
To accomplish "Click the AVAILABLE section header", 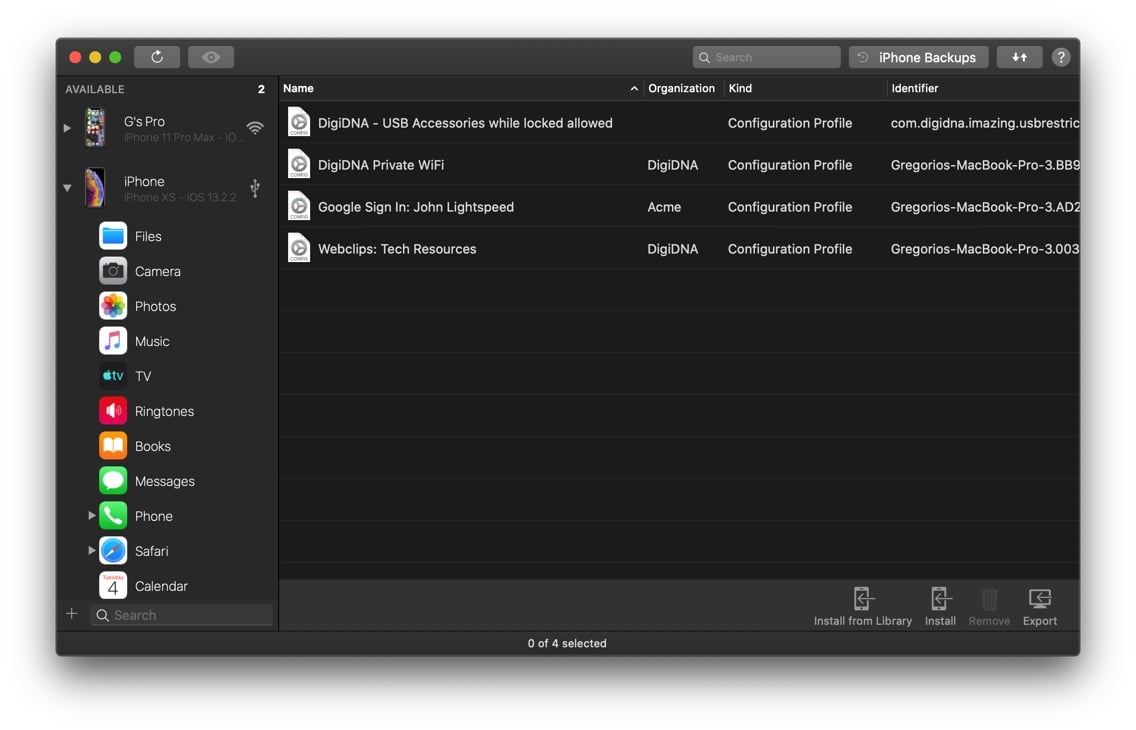I will [x=95, y=89].
